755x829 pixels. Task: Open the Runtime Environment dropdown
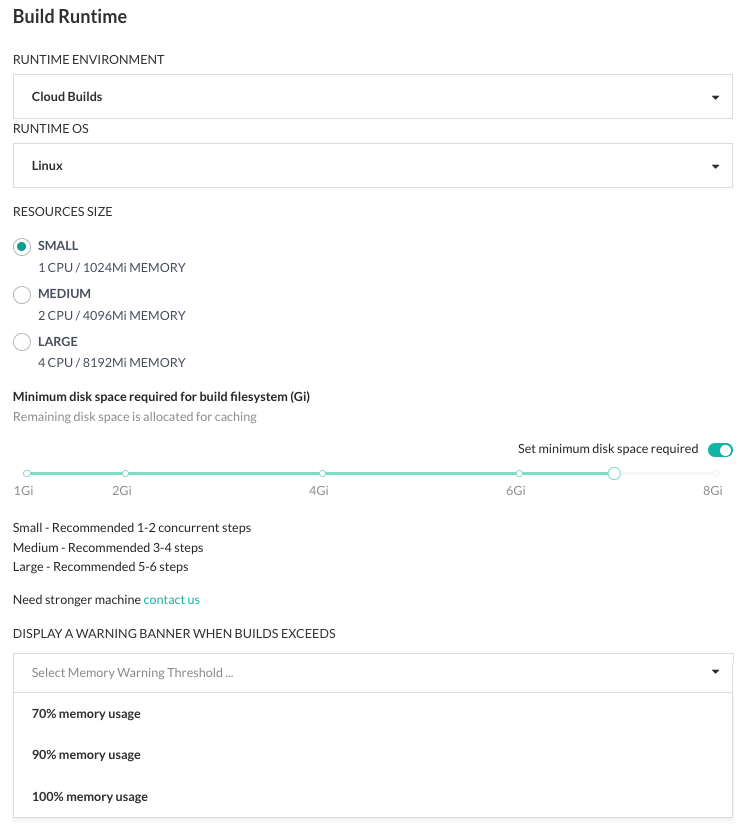coord(372,97)
